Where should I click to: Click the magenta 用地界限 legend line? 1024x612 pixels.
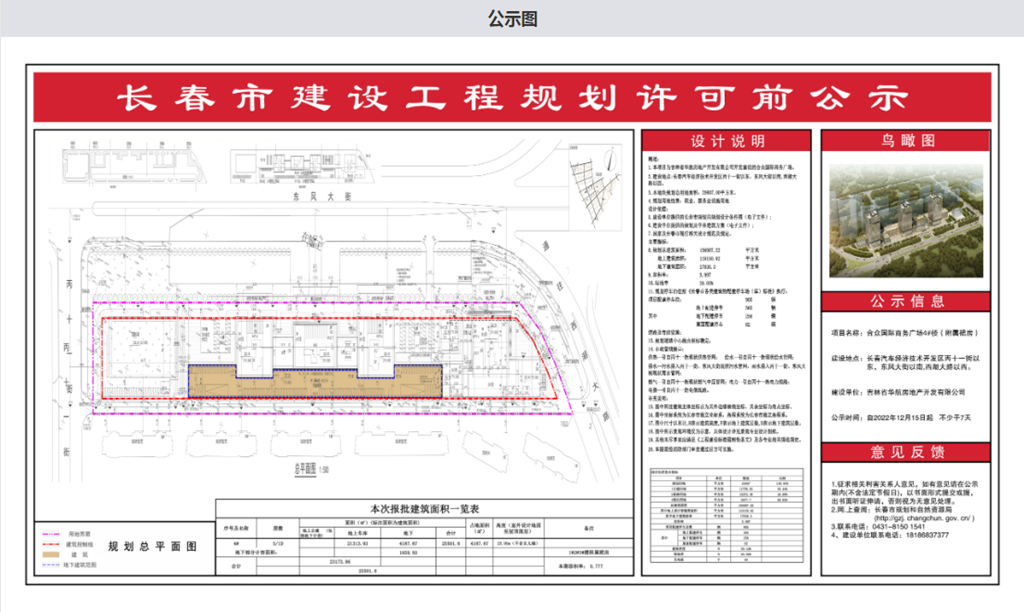(x=50, y=534)
